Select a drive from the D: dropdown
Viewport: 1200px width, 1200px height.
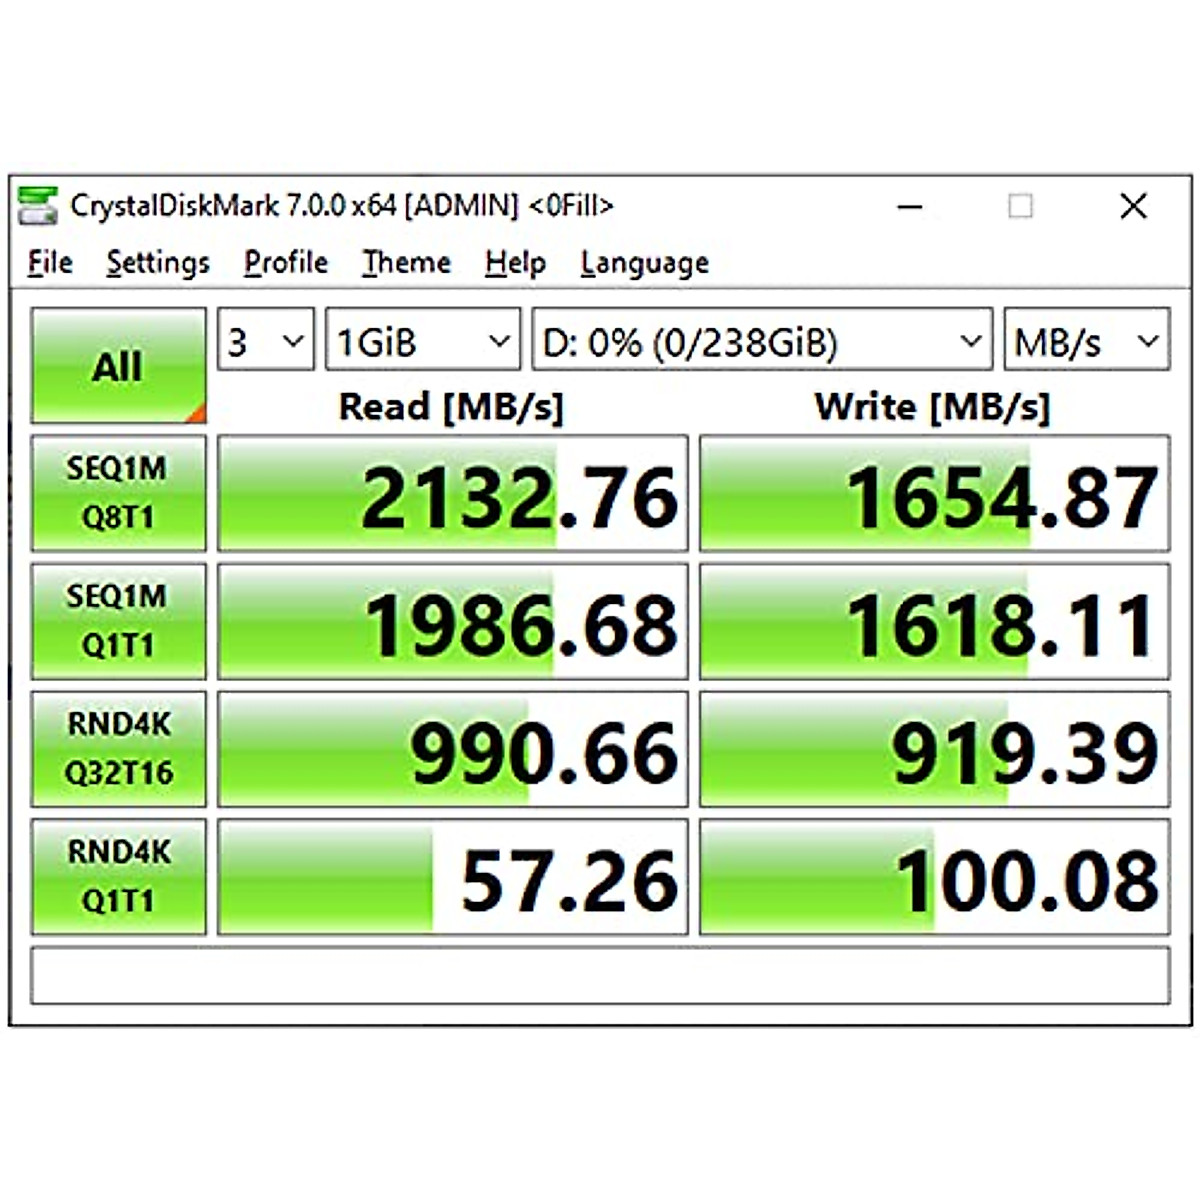(x=762, y=341)
